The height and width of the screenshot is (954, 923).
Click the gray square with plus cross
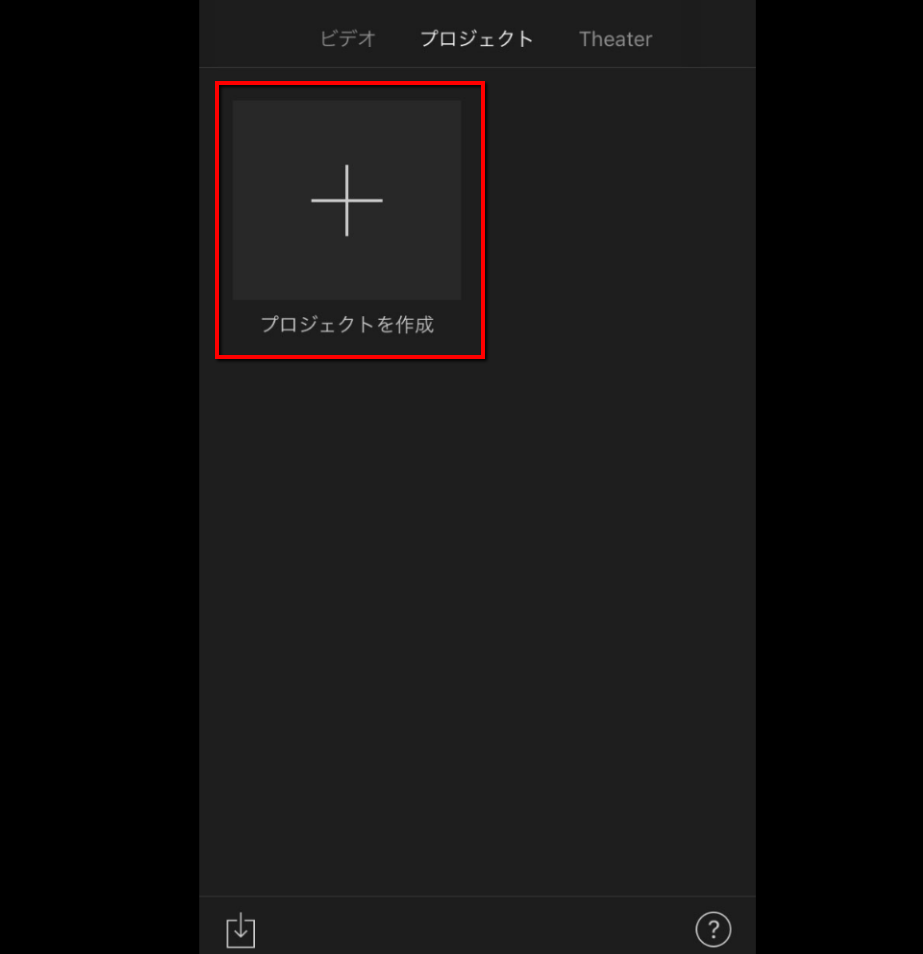click(x=347, y=200)
